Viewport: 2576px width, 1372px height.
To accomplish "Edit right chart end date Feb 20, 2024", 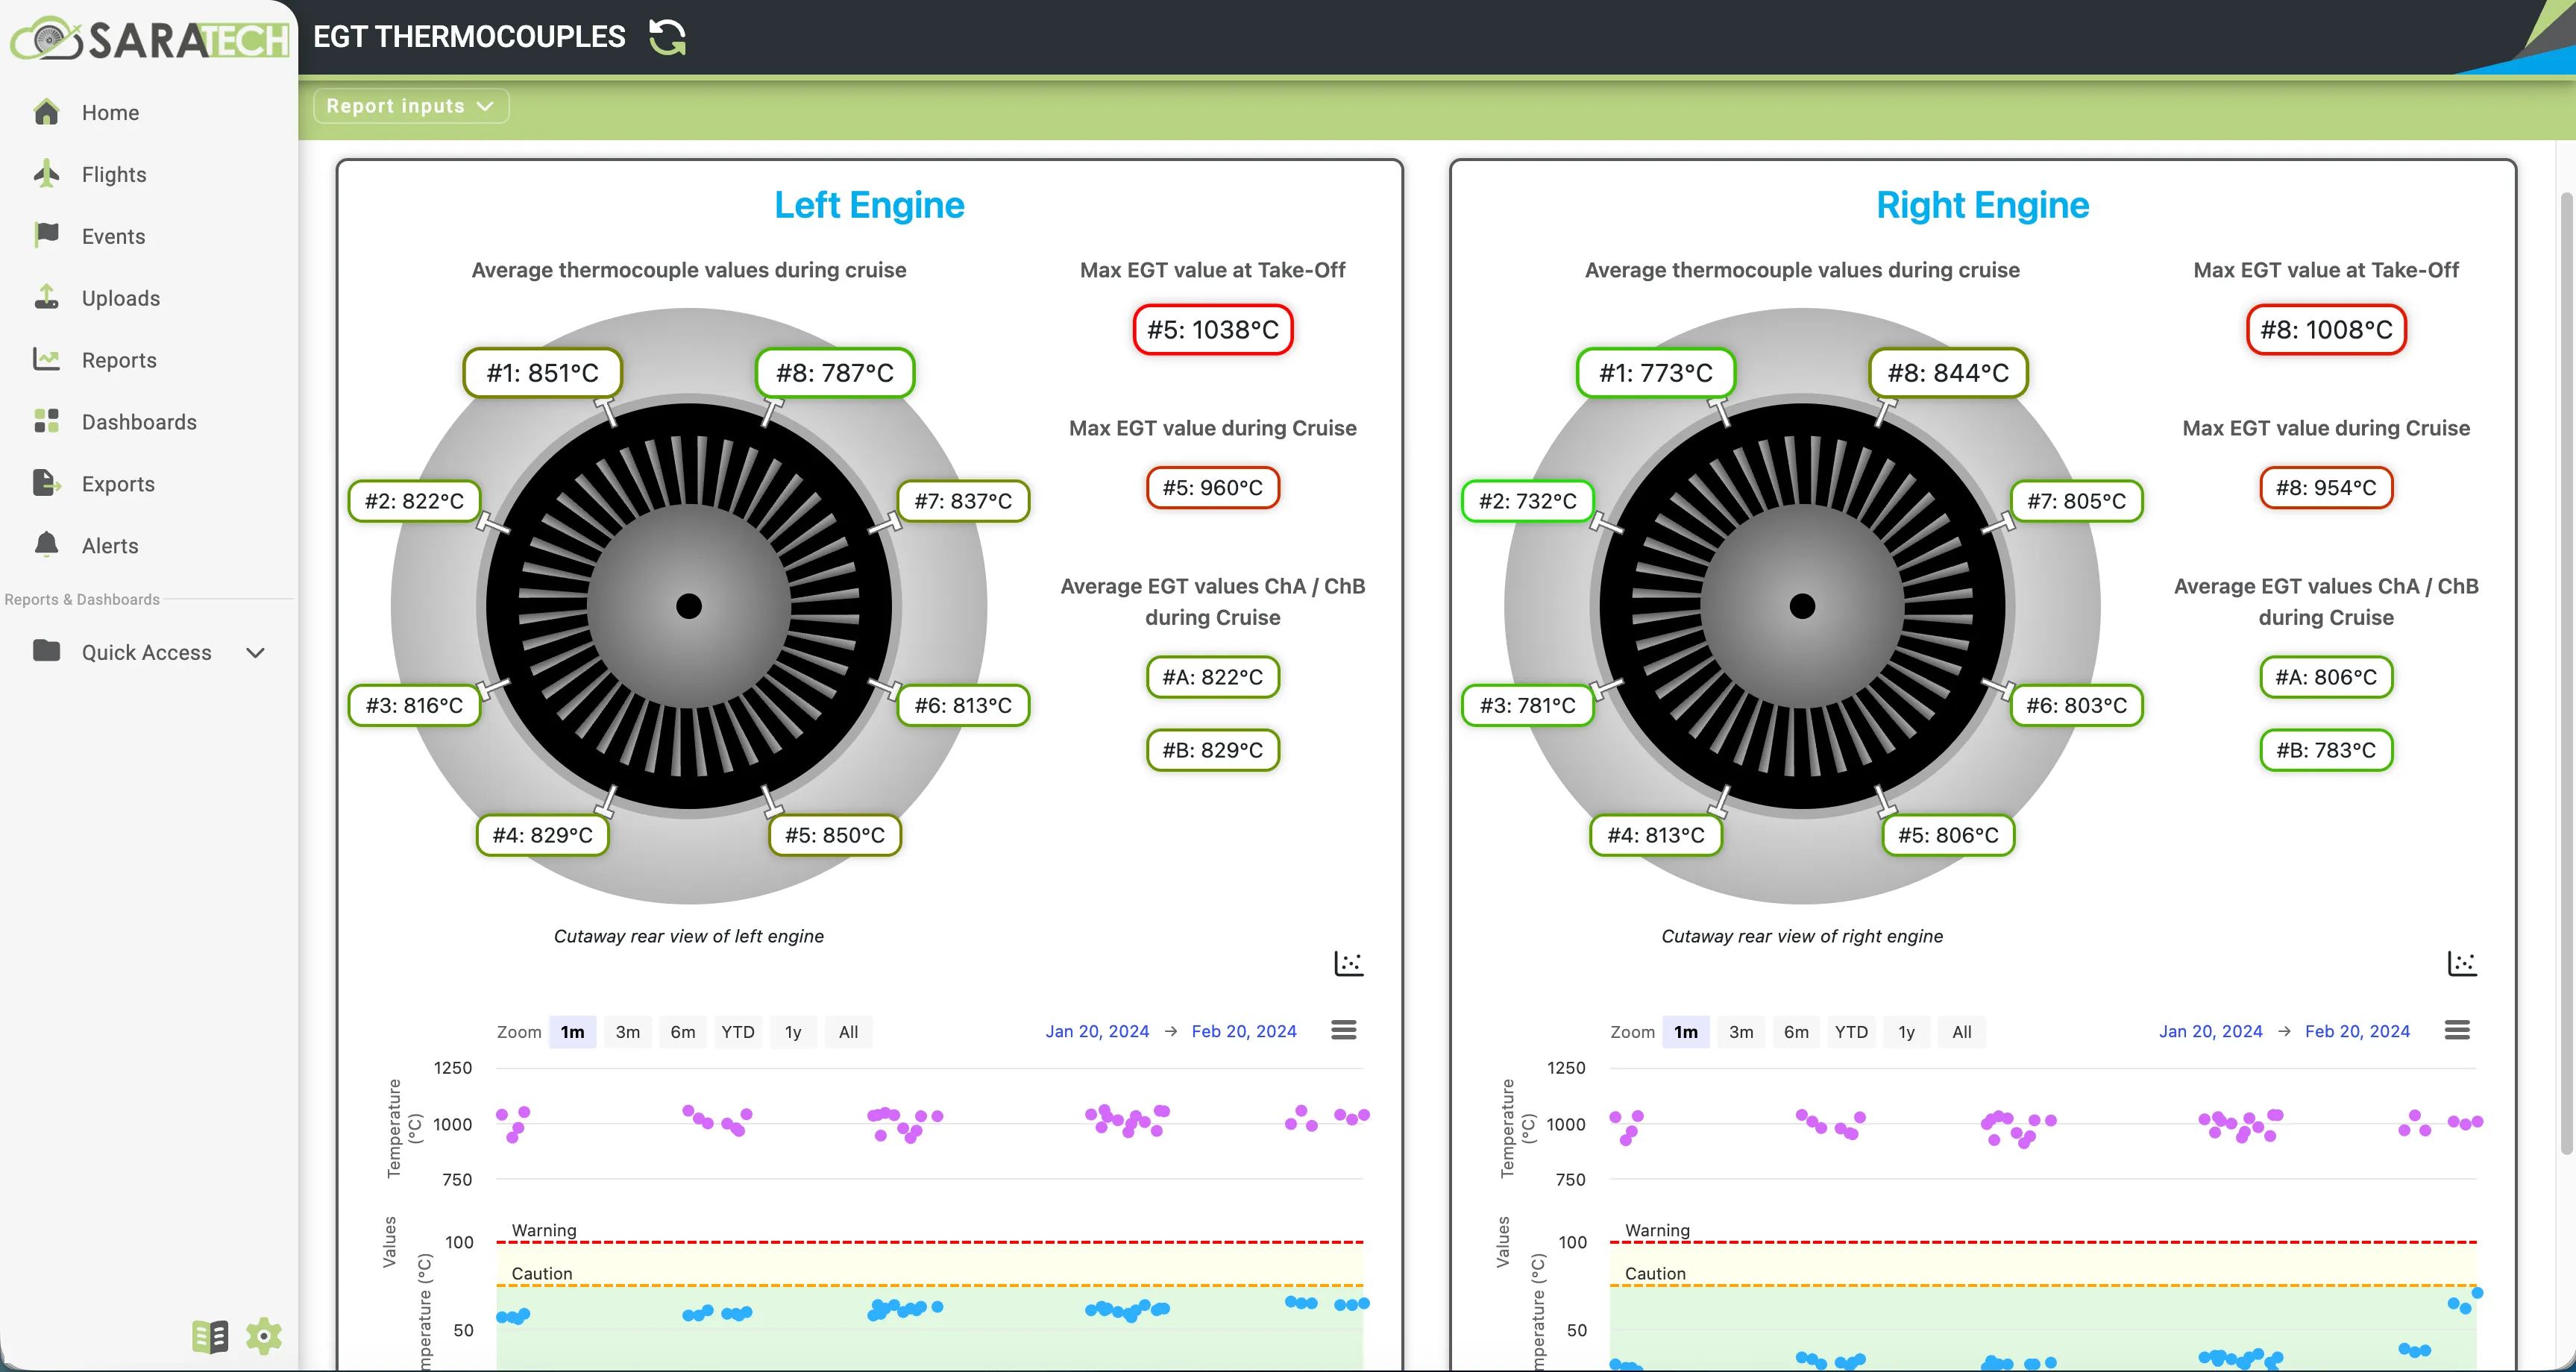I will pos(2357,1031).
